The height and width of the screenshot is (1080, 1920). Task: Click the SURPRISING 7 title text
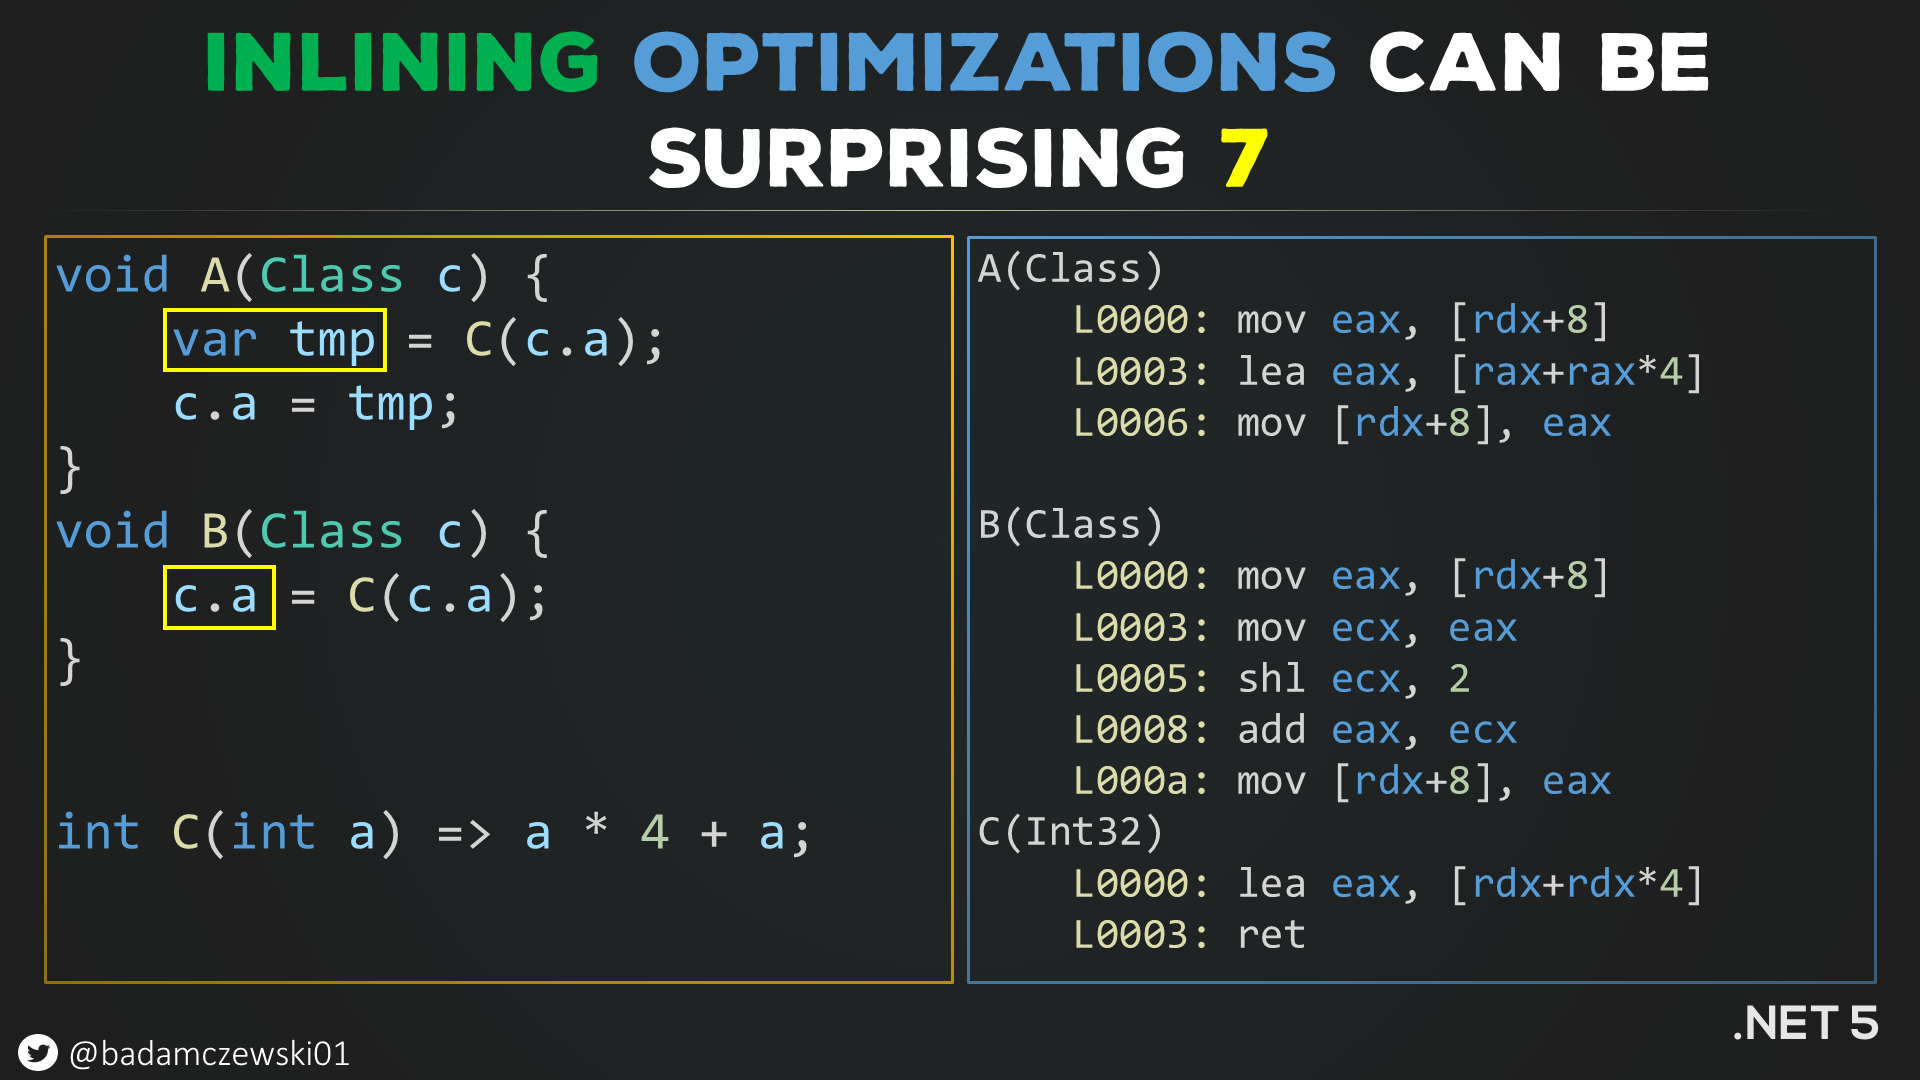(x=960, y=145)
